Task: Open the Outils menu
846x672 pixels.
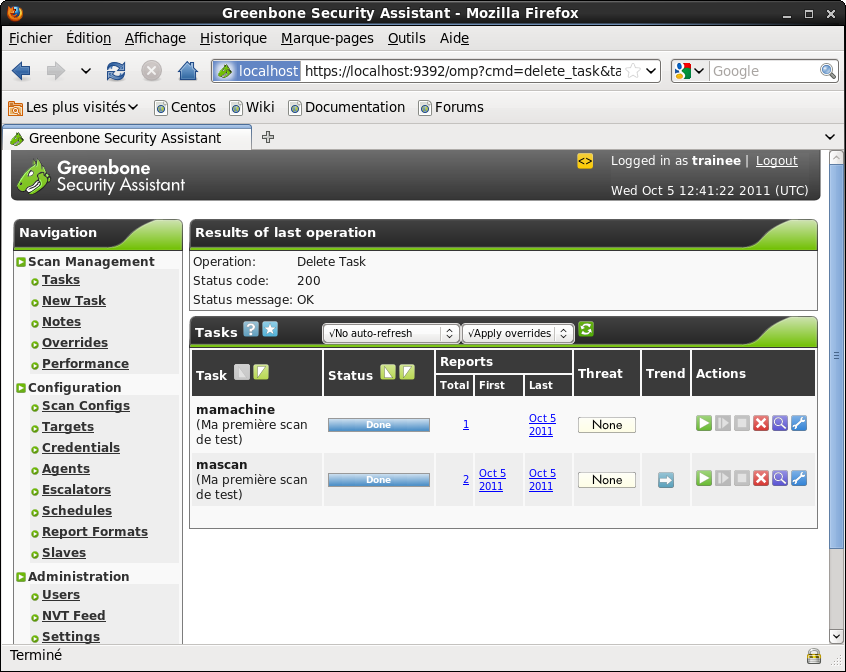Action: tap(407, 38)
